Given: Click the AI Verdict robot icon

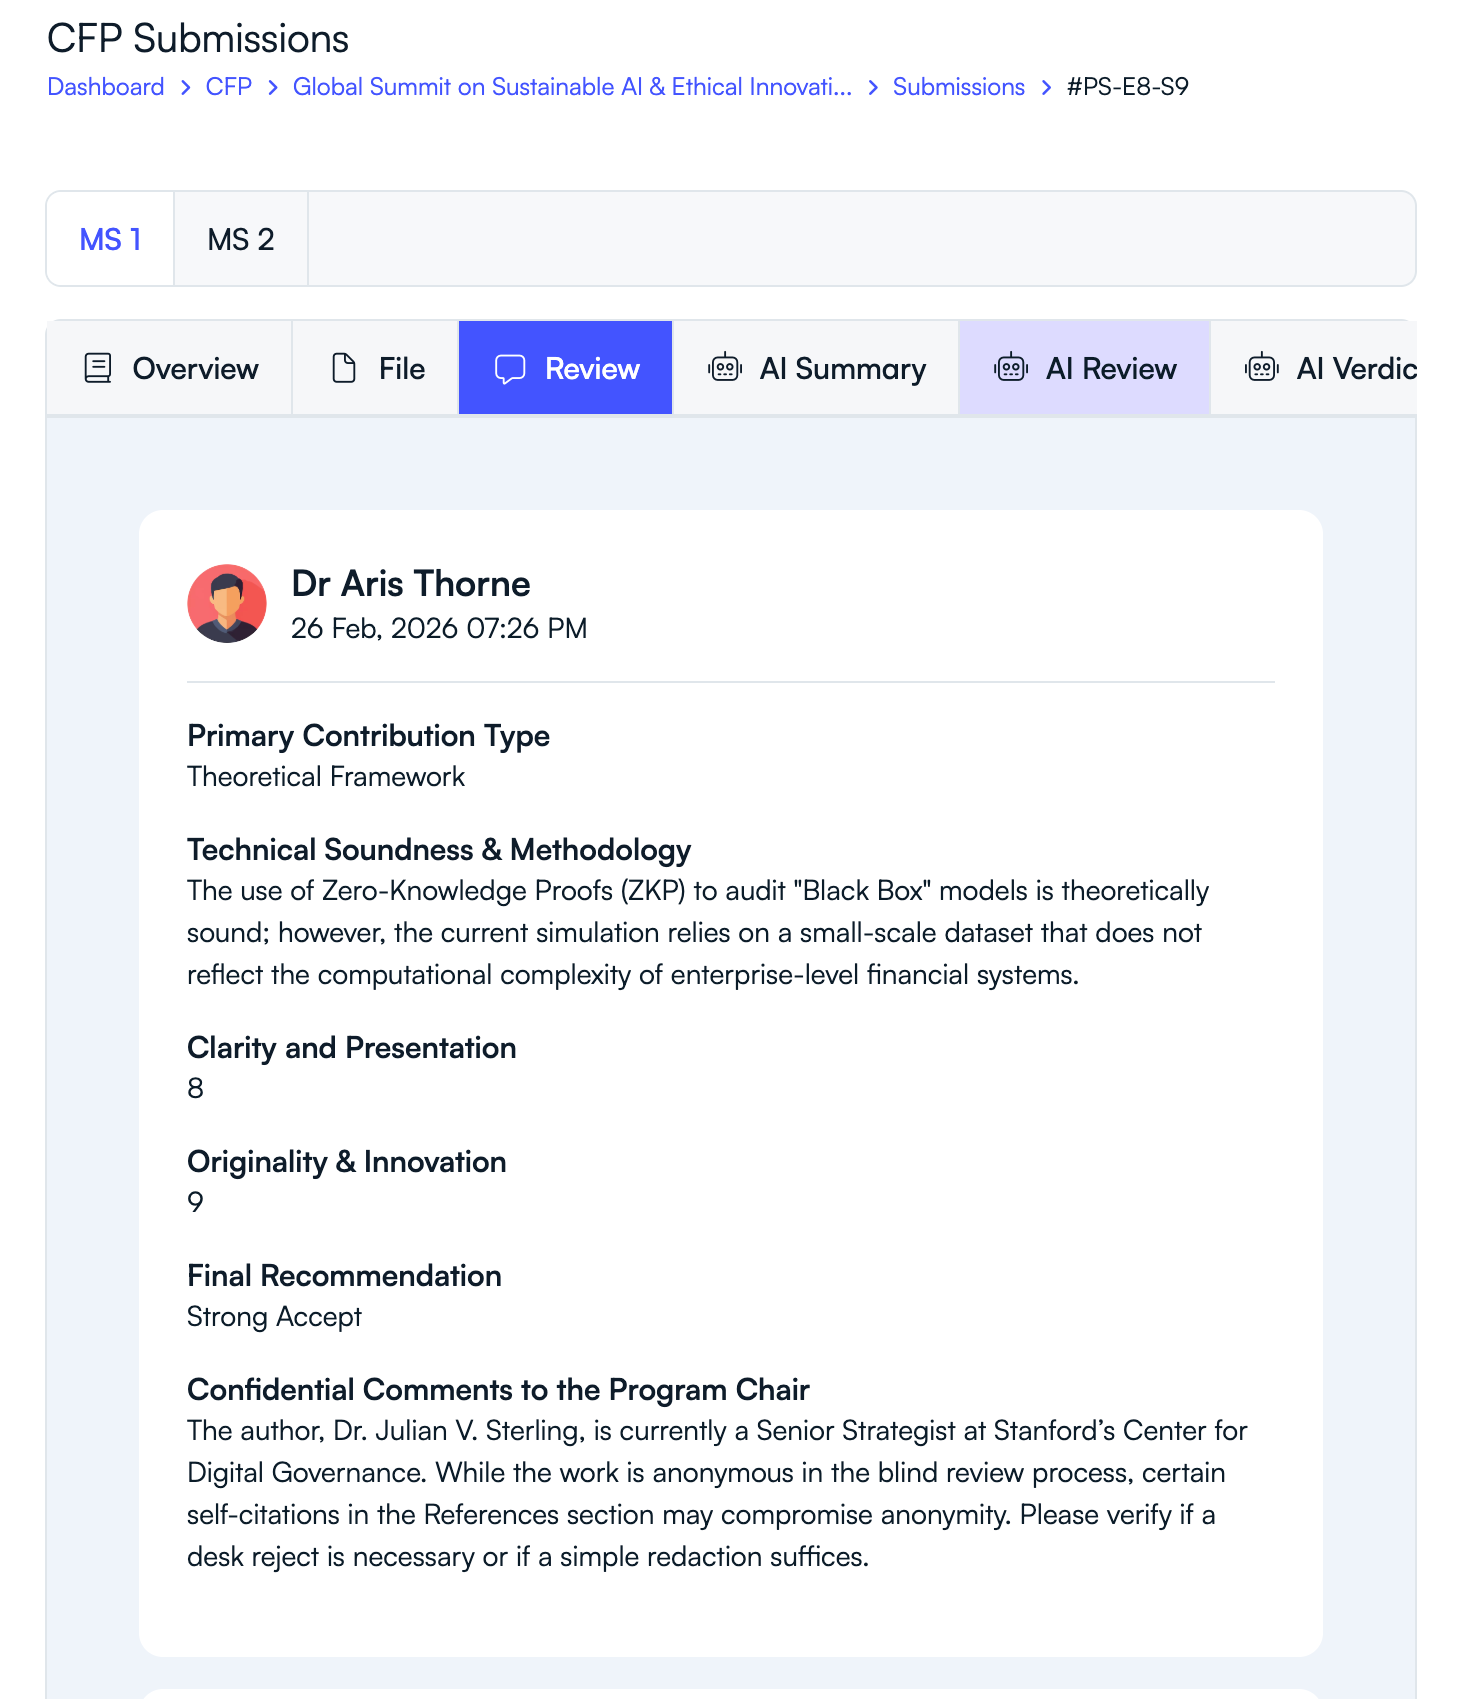Looking at the screenshot, I should point(1262,368).
